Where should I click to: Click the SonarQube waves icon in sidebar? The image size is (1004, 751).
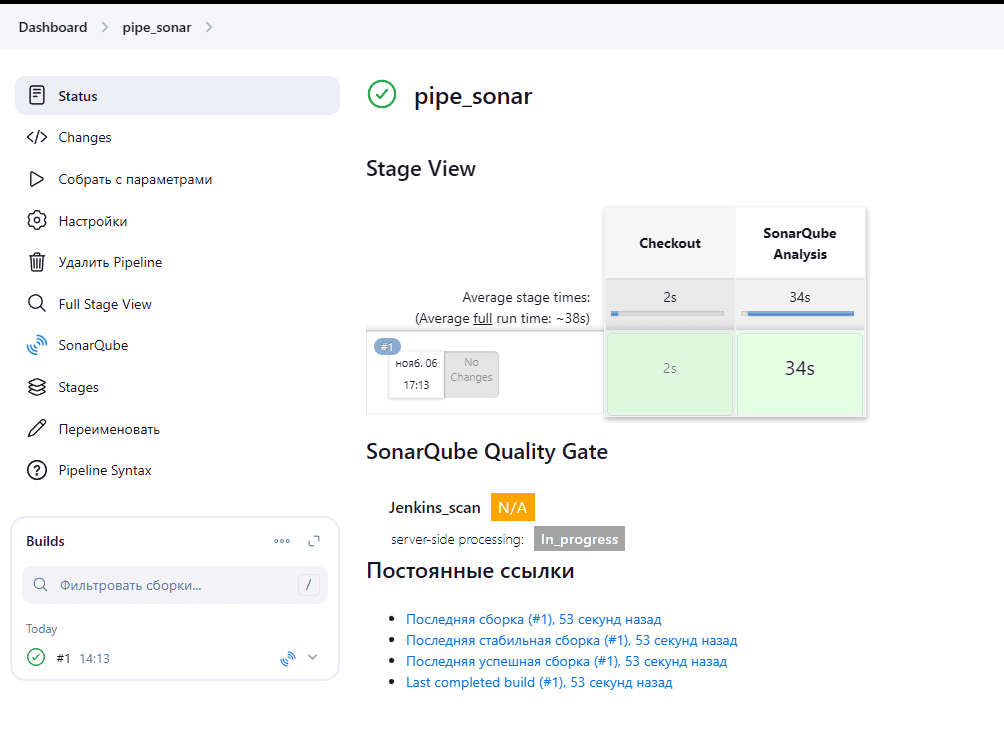37,346
